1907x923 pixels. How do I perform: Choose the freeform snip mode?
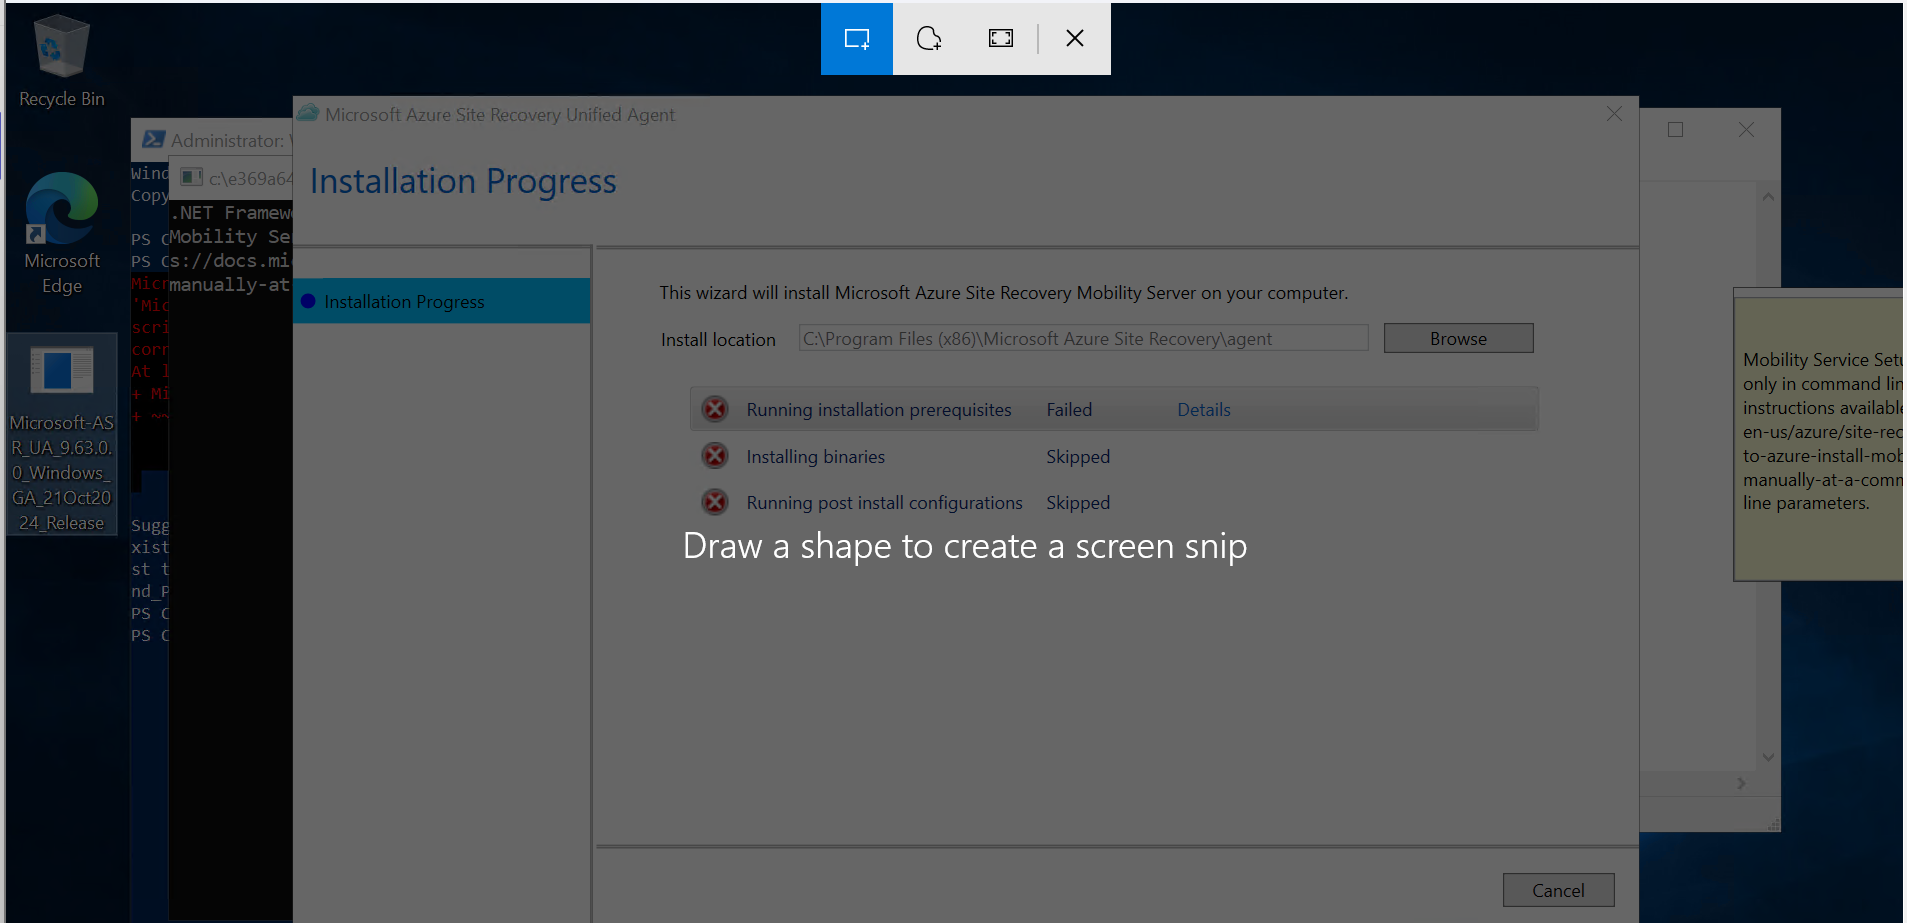coord(929,39)
